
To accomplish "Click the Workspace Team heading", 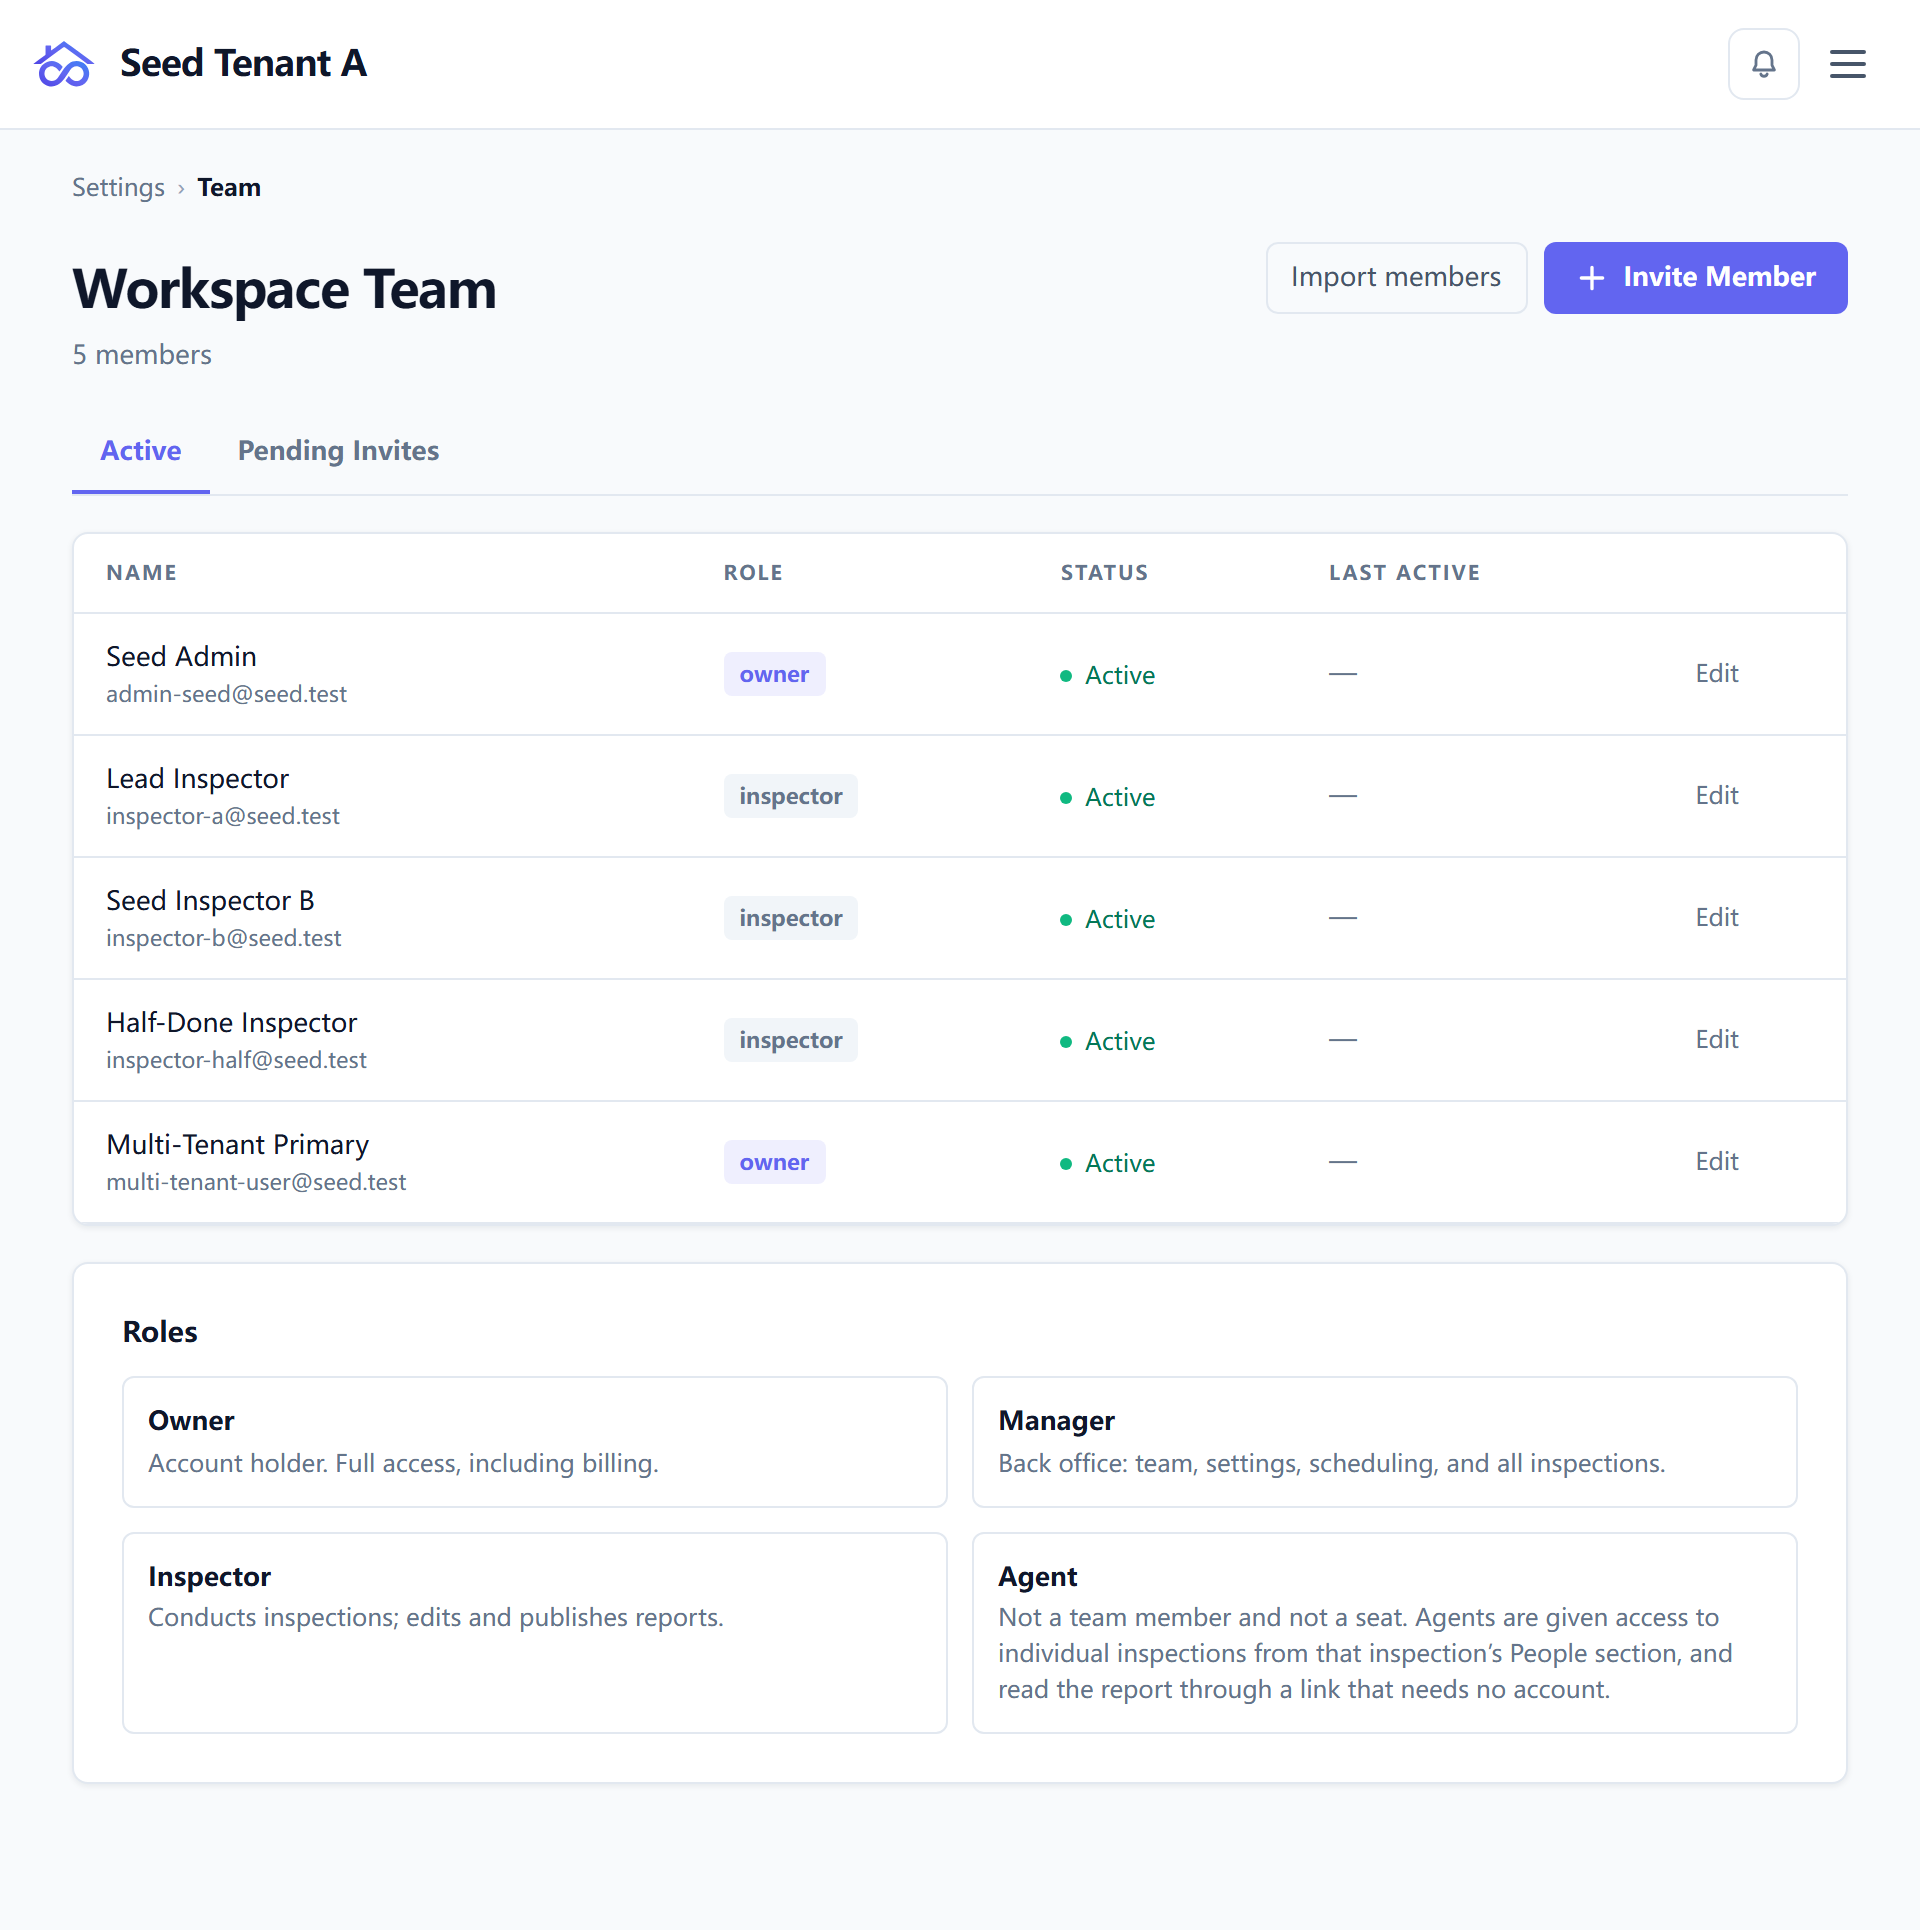I will tap(284, 290).
